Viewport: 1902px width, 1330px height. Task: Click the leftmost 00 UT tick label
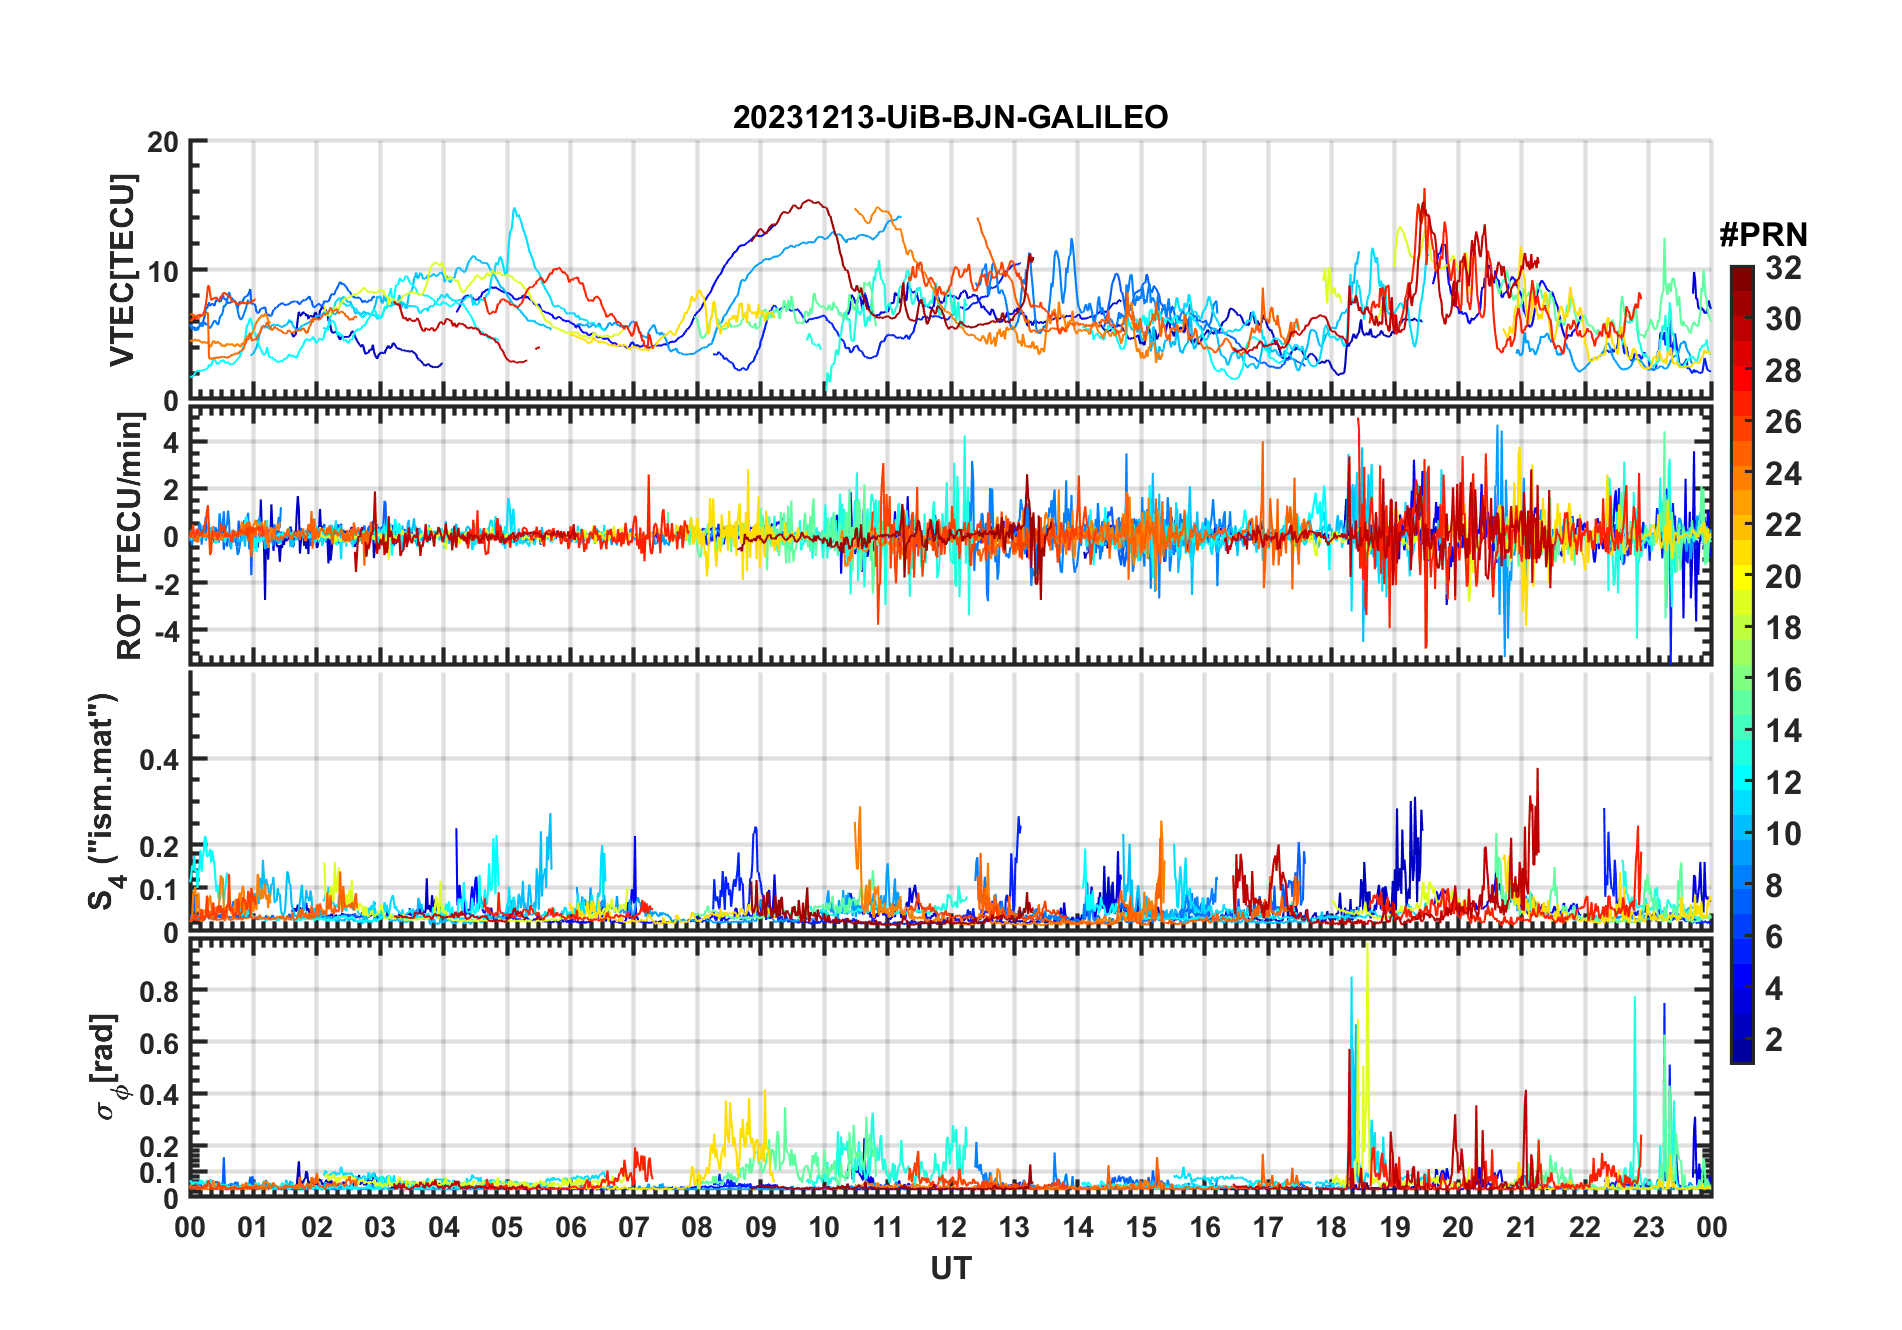pyautogui.click(x=190, y=1227)
